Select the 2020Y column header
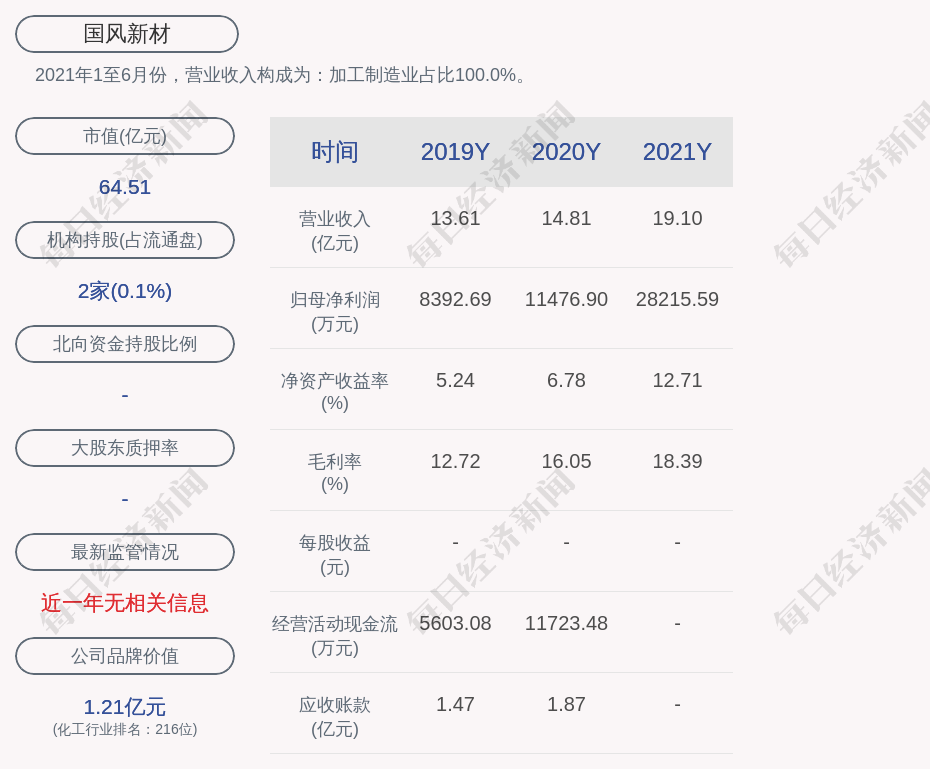 tap(566, 152)
